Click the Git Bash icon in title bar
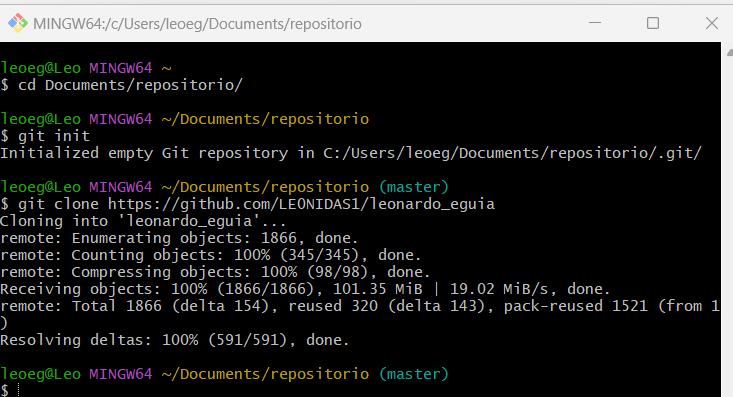This screenshot has width=733, height=397. pos(18,23)
